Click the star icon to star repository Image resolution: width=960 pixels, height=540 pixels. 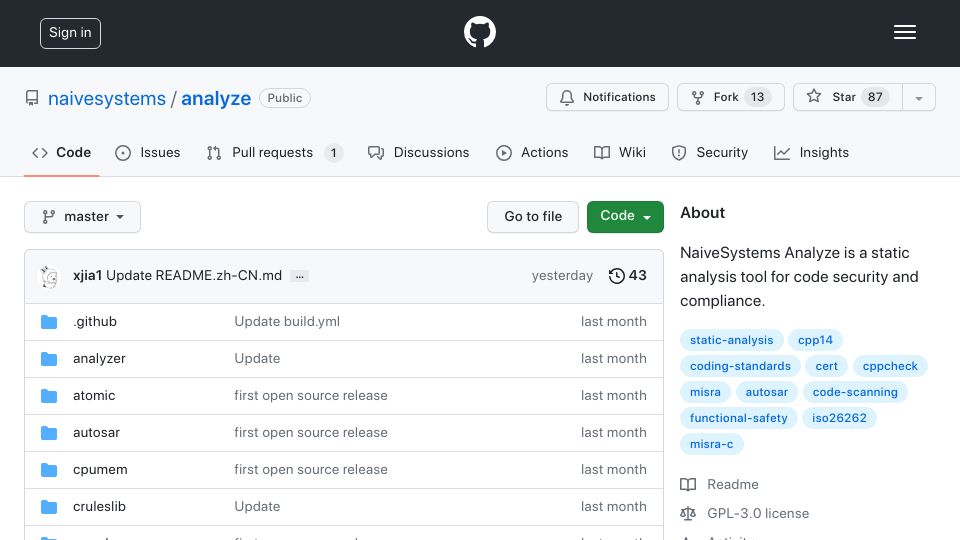(814, 96)
